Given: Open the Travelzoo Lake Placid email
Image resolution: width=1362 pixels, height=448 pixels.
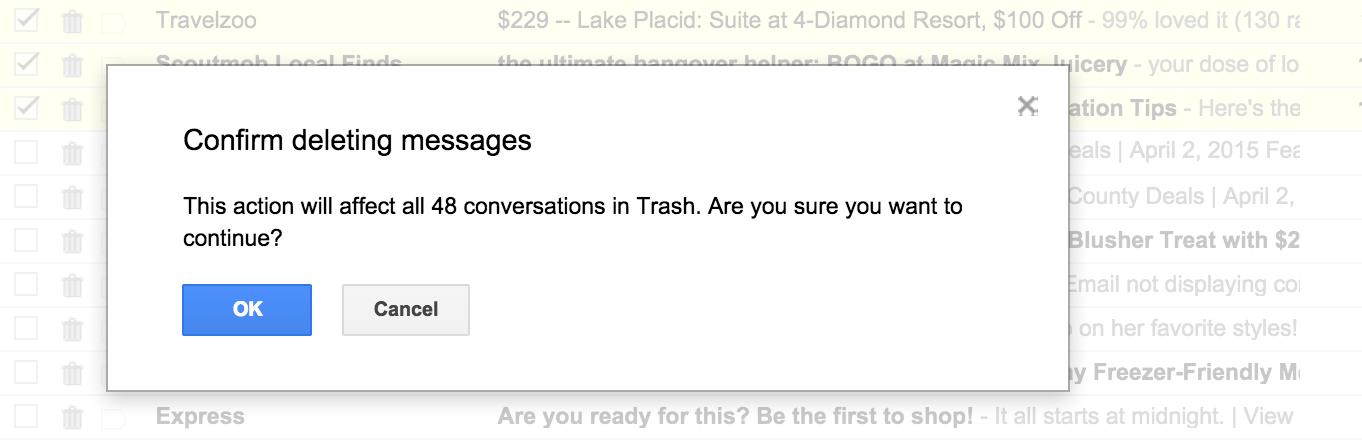Looking at the screenshot, I should pyautogui.click(x=800, y=20).
